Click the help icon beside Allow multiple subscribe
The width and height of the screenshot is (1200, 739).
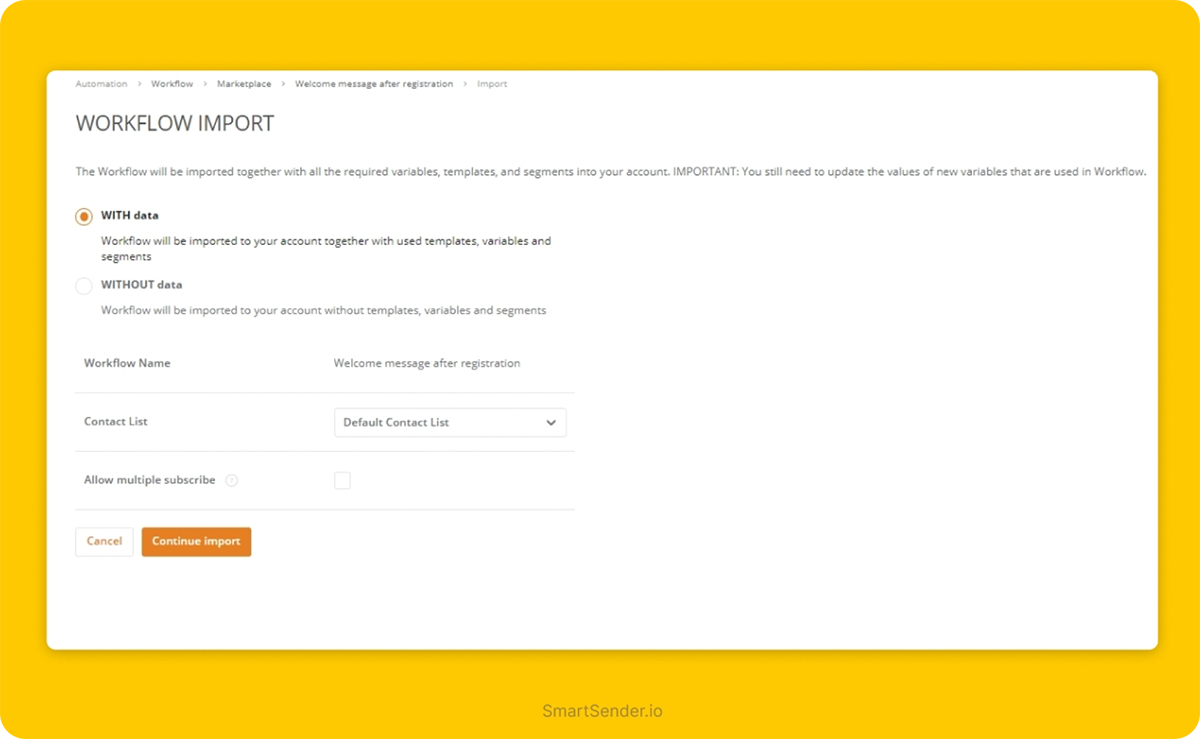[x=232, y=481]
